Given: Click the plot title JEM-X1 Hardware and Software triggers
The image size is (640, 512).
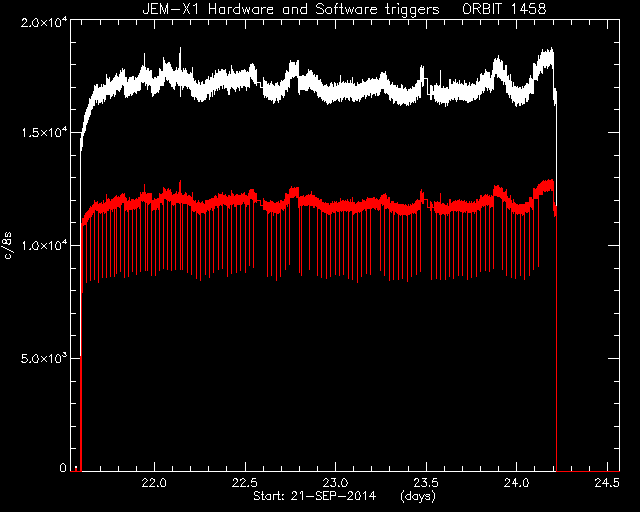Looking at the screenshot, I should [291, 9].
